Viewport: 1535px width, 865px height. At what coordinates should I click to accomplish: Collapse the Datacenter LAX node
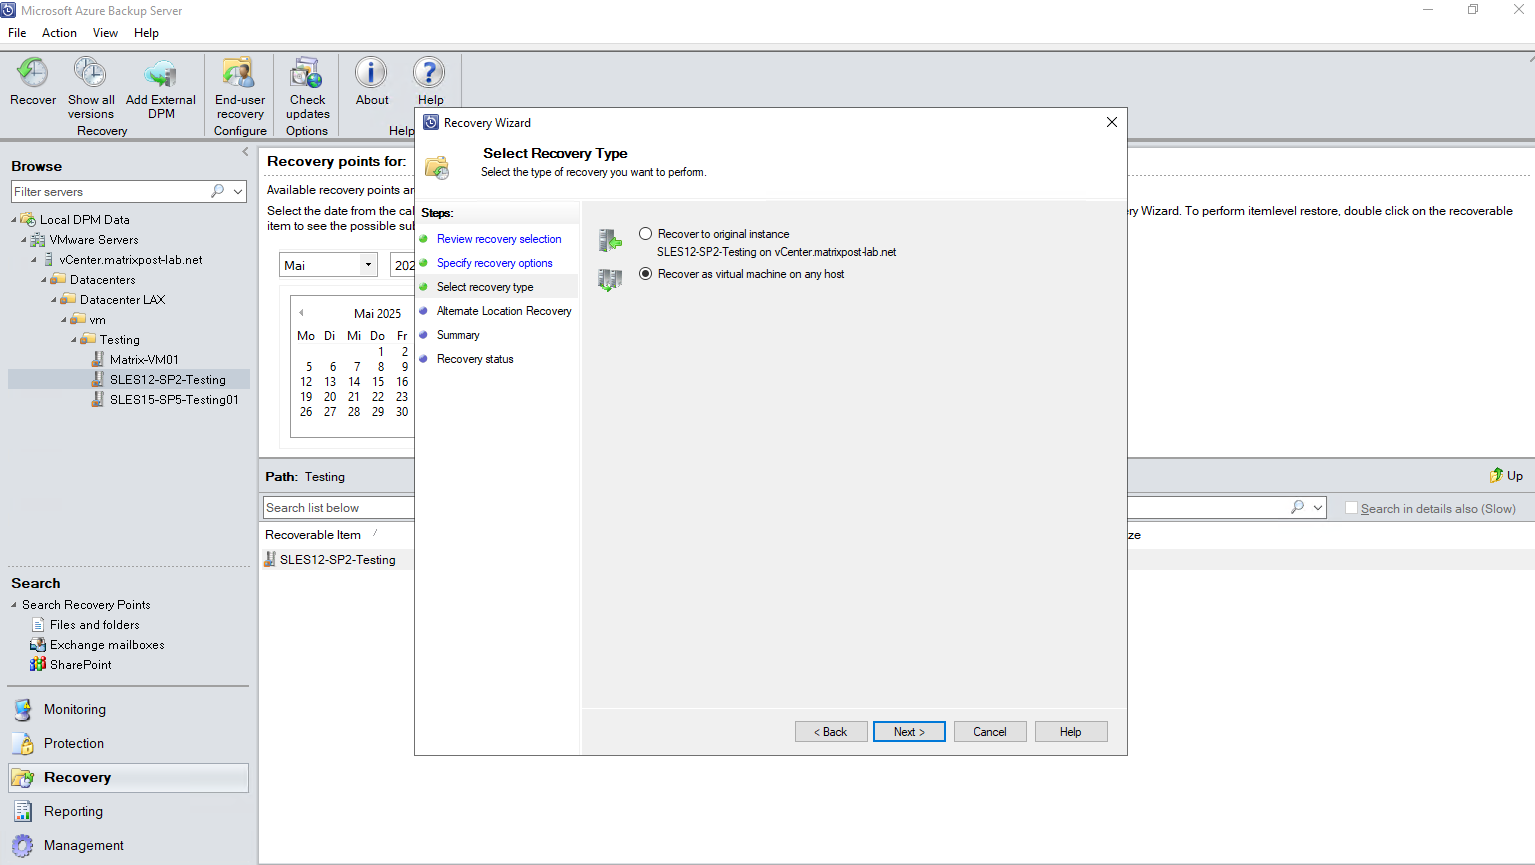[54, 300]
